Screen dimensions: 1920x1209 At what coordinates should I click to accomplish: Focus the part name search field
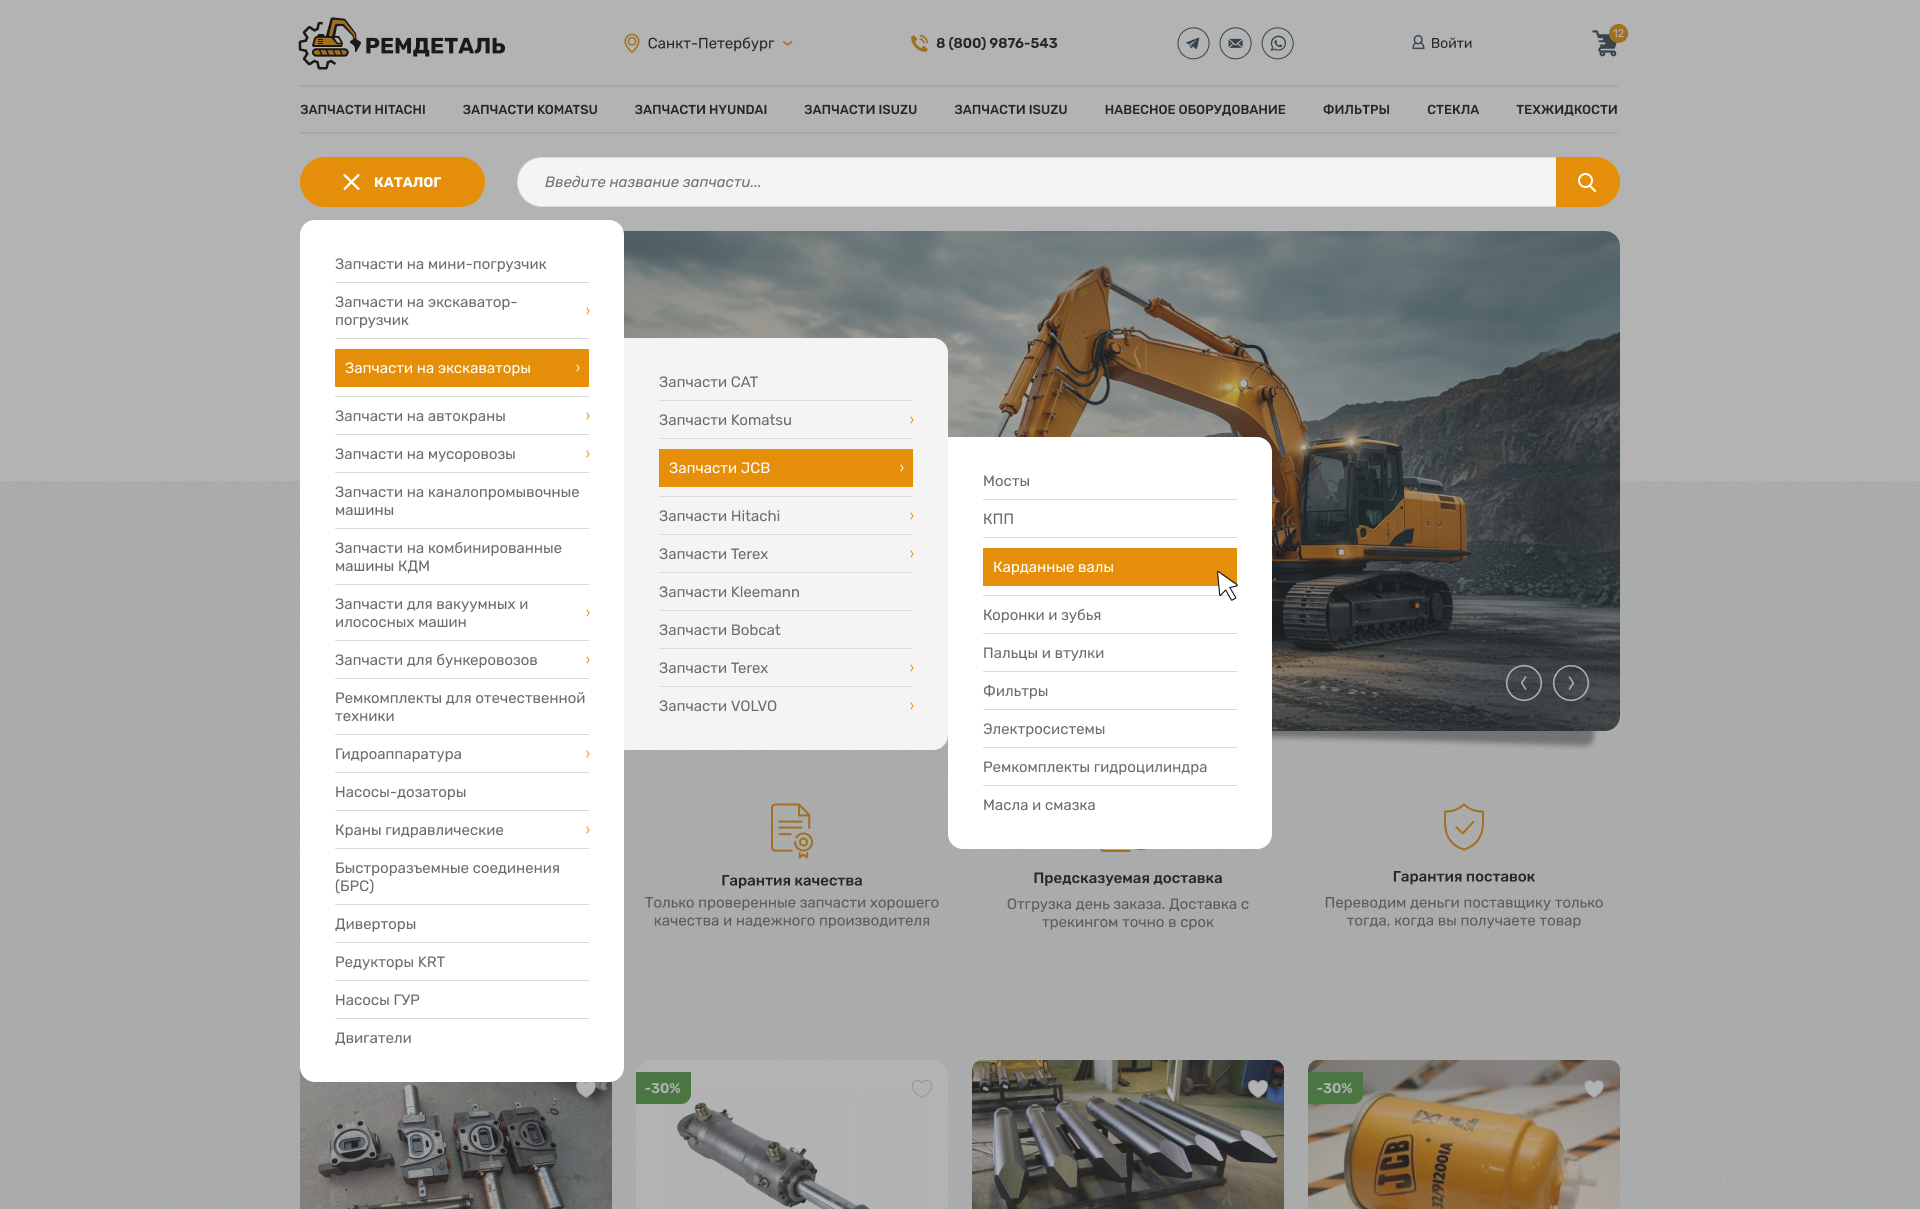pos(1036,182)
